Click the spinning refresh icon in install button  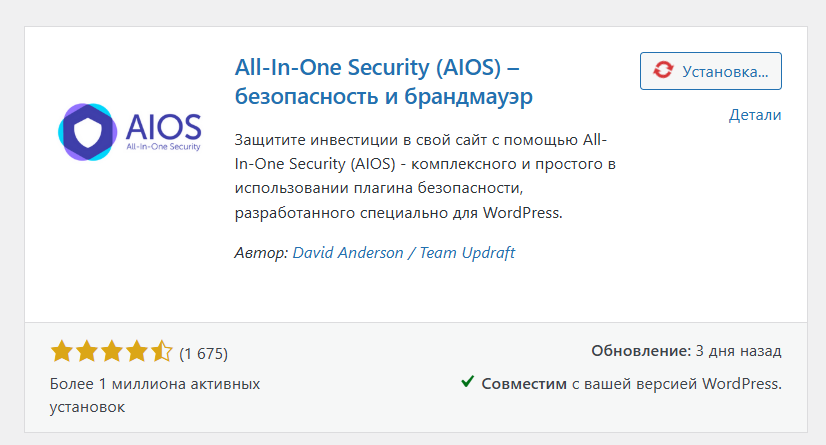(x=662, y=71)
